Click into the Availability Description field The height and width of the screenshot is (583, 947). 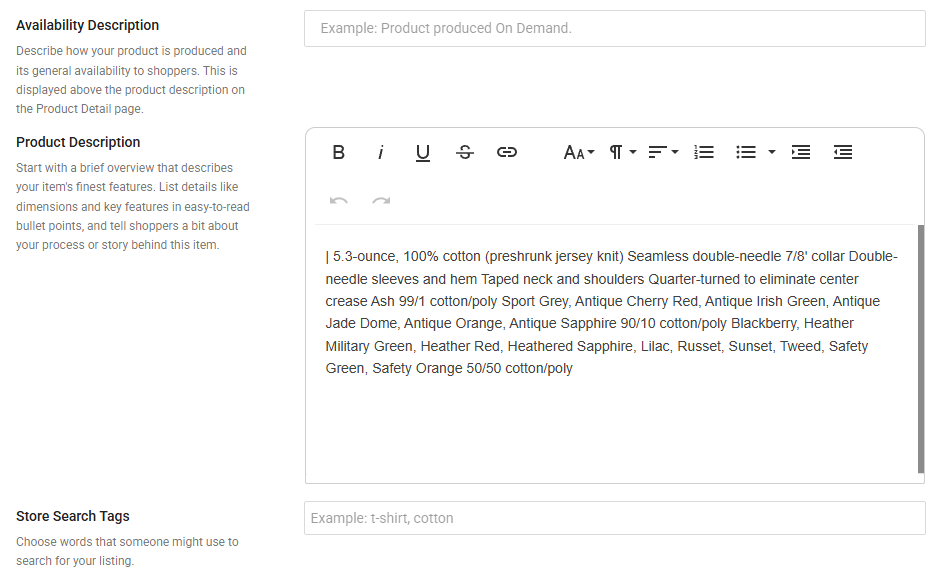614,28
